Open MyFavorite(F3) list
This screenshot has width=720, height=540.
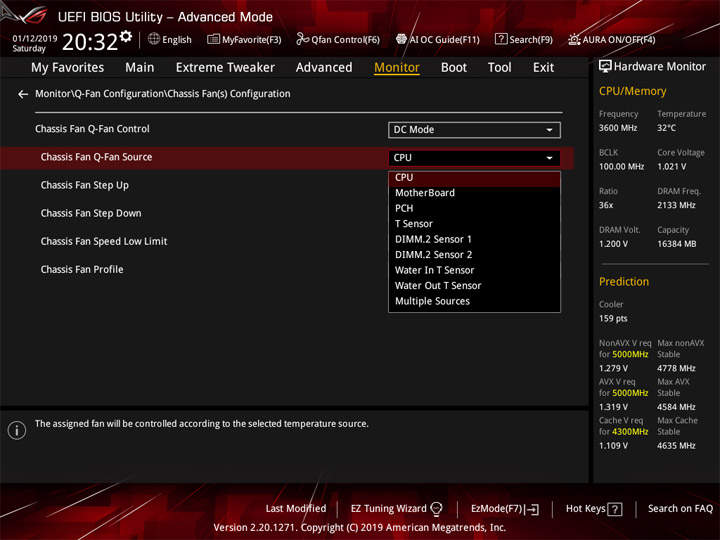click(244, 39)
